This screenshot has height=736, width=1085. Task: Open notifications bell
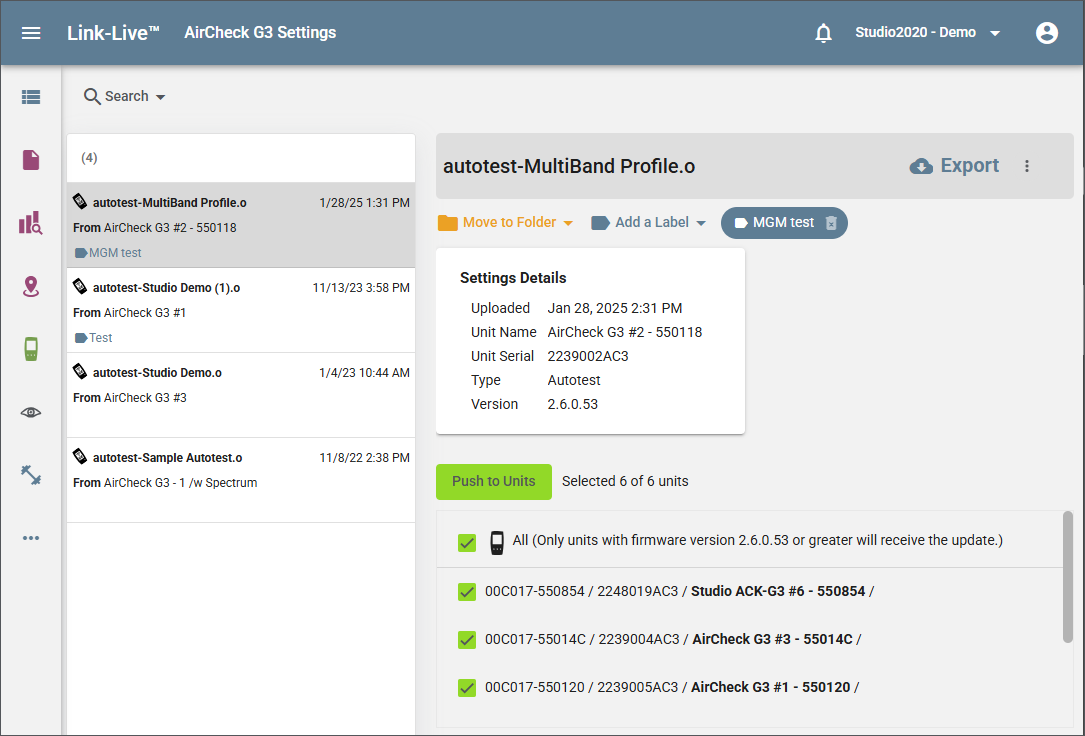823,33
